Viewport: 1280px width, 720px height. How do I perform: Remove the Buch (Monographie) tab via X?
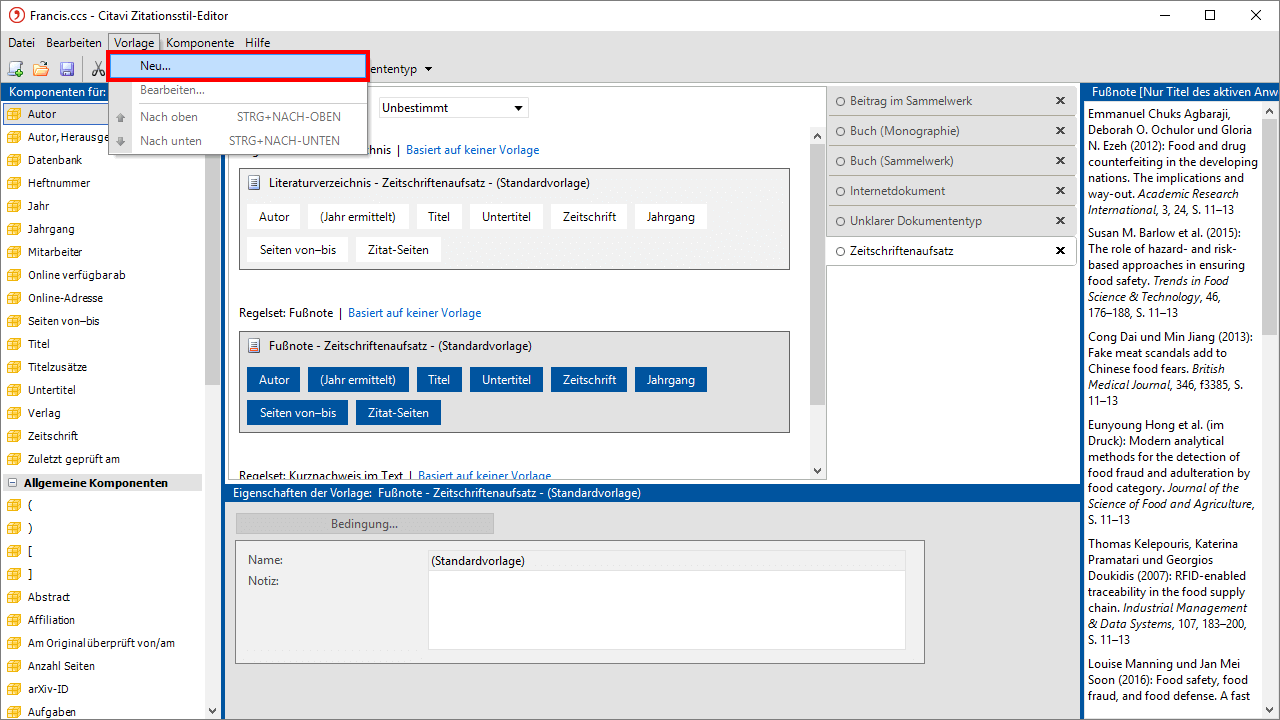(x=1060, y=131)
